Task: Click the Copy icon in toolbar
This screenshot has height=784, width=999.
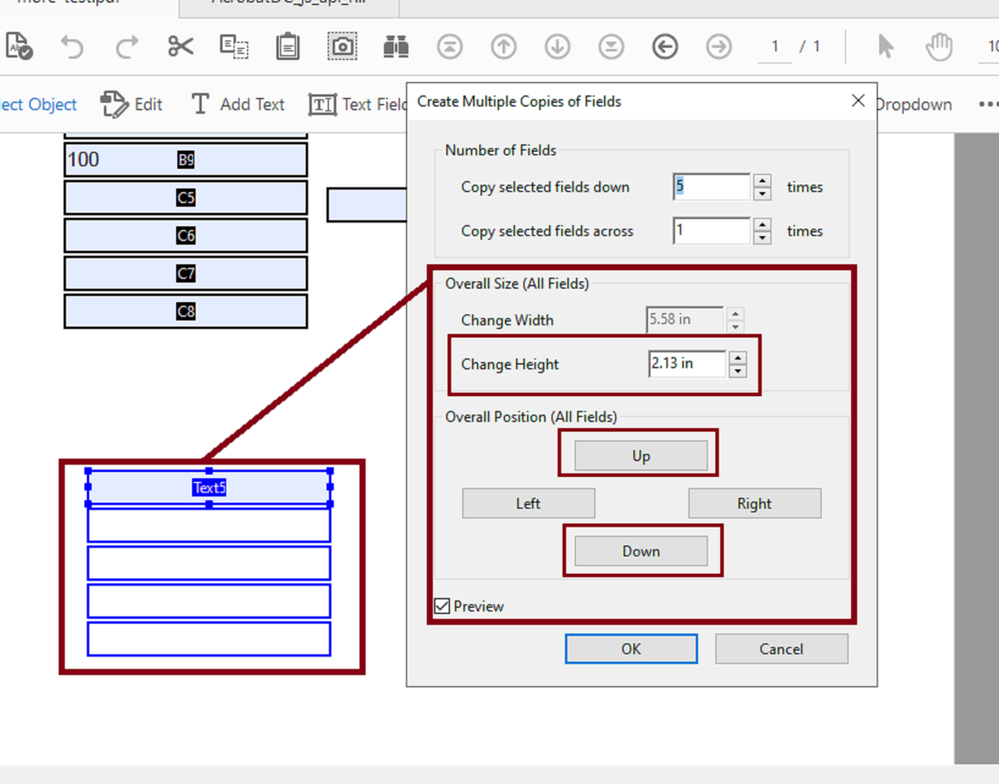Action: click(x=234, y=47)
